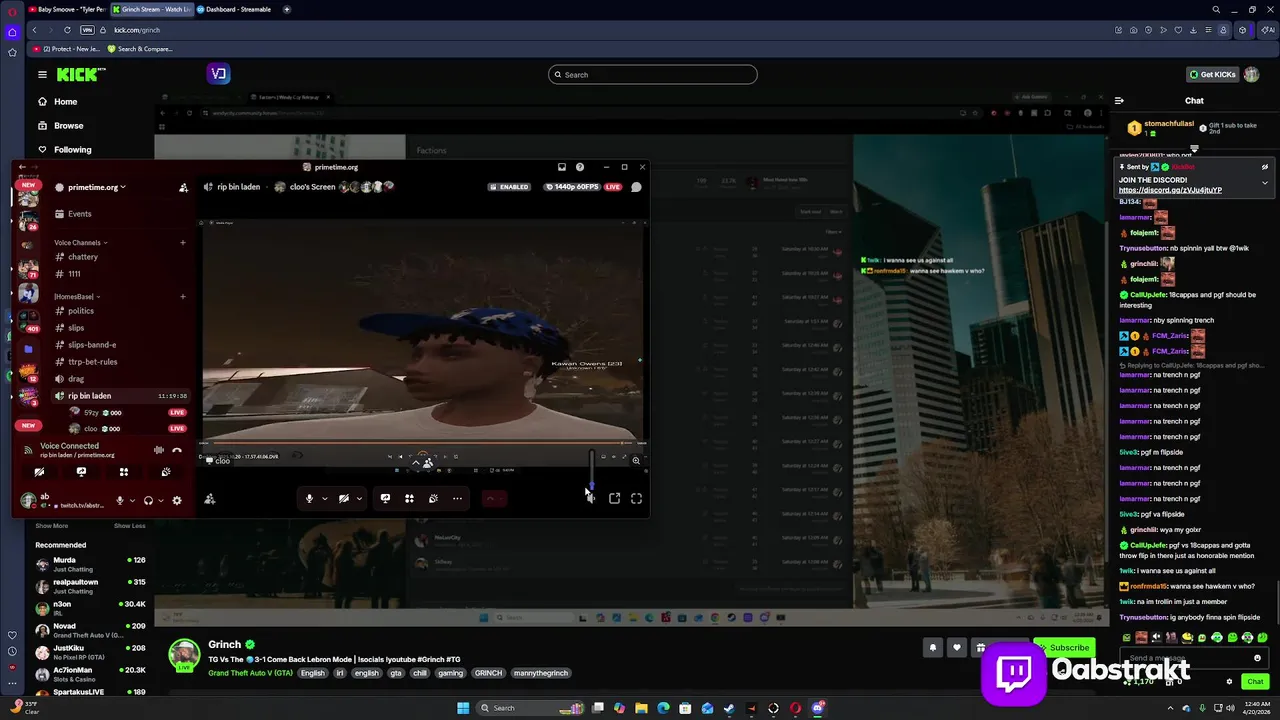
Task: Toggle Discord noise suppression icon
Action: tap(158, 450)
